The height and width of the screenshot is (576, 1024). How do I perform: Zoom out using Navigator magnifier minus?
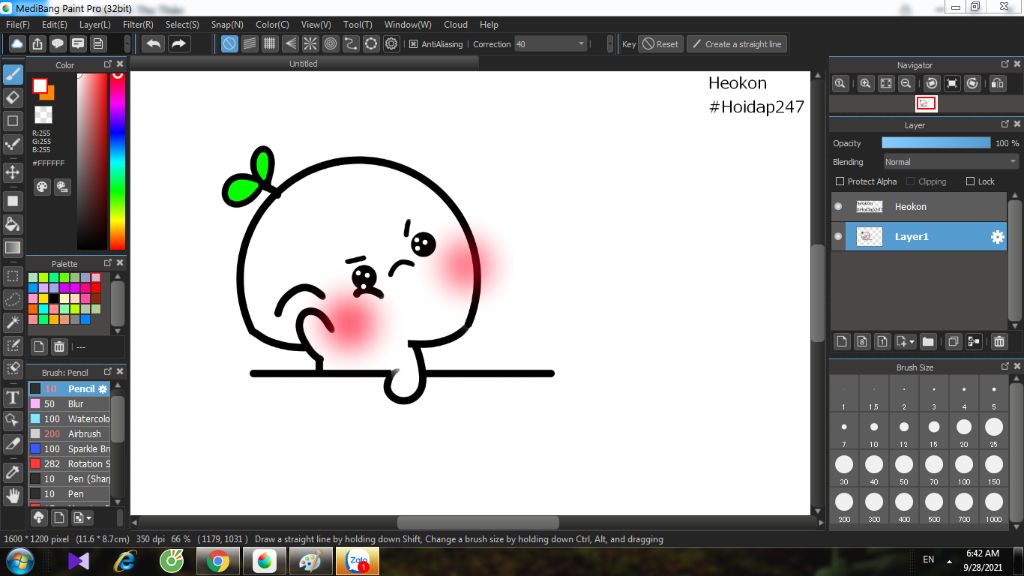point(906,84)
